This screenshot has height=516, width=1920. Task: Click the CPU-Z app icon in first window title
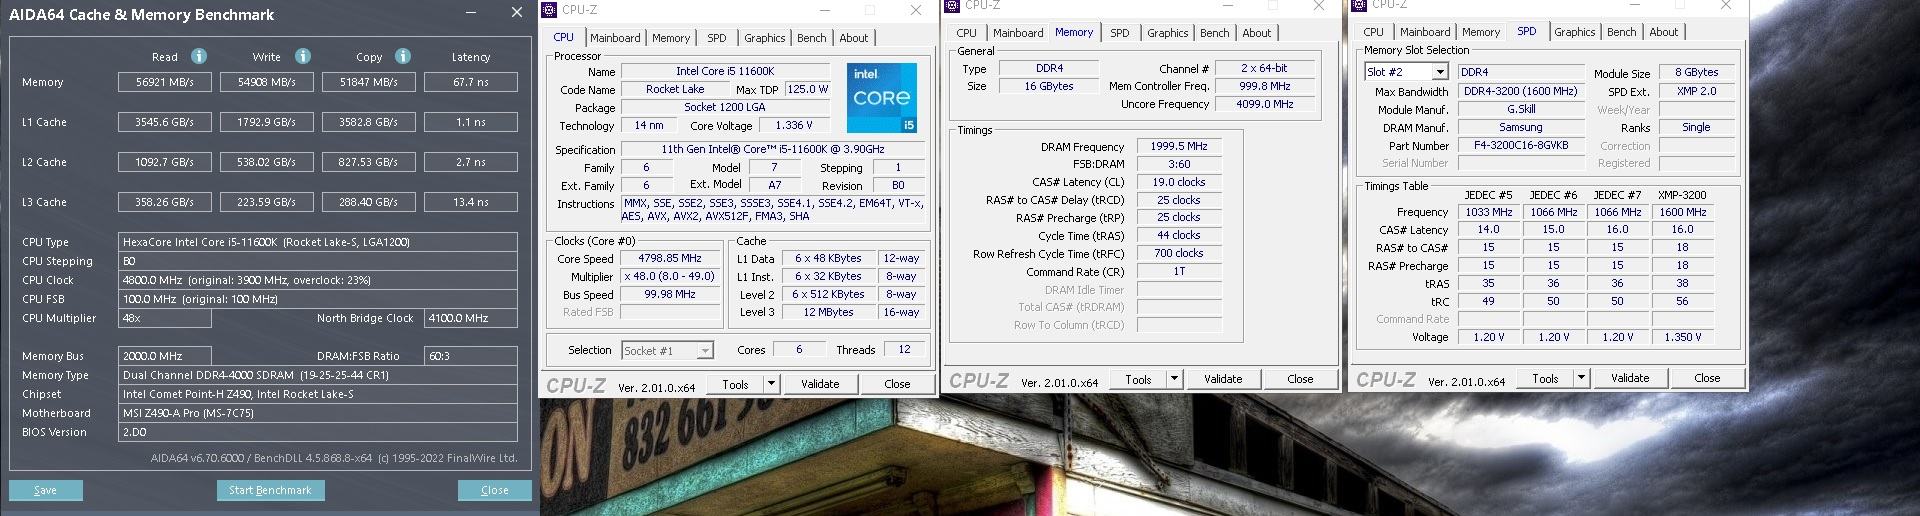coord(549,10)
